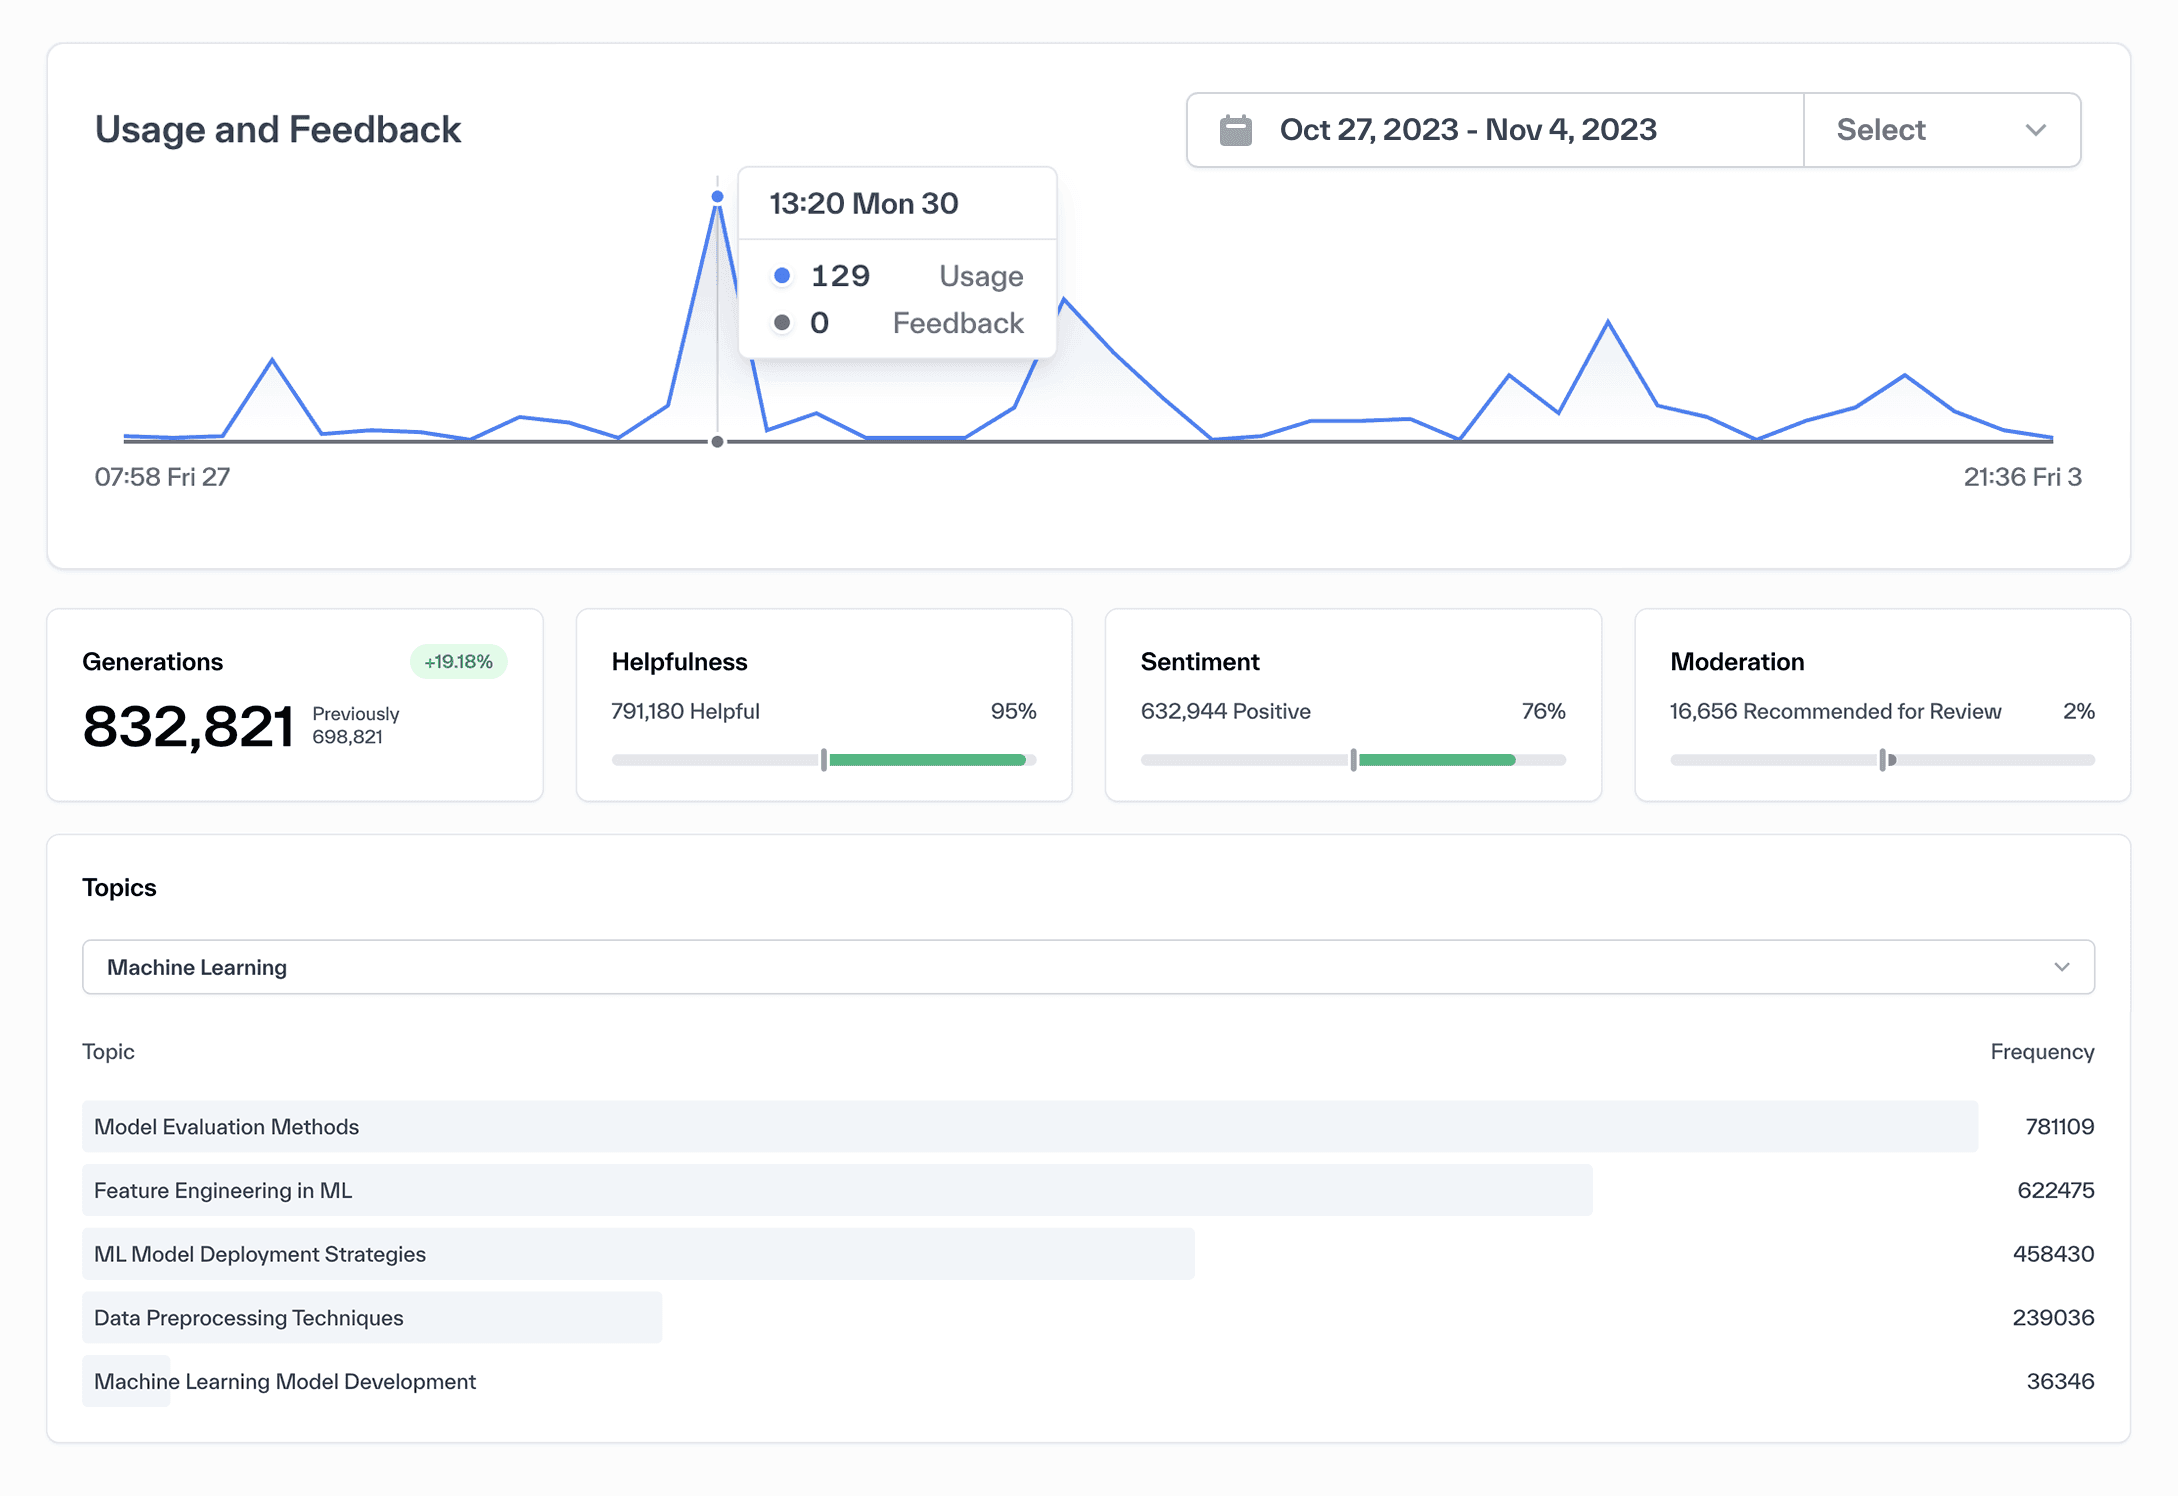Select the Generations metric card
The width and height of the screenshot is (2178, 1496).
click(x=296, y=706)
